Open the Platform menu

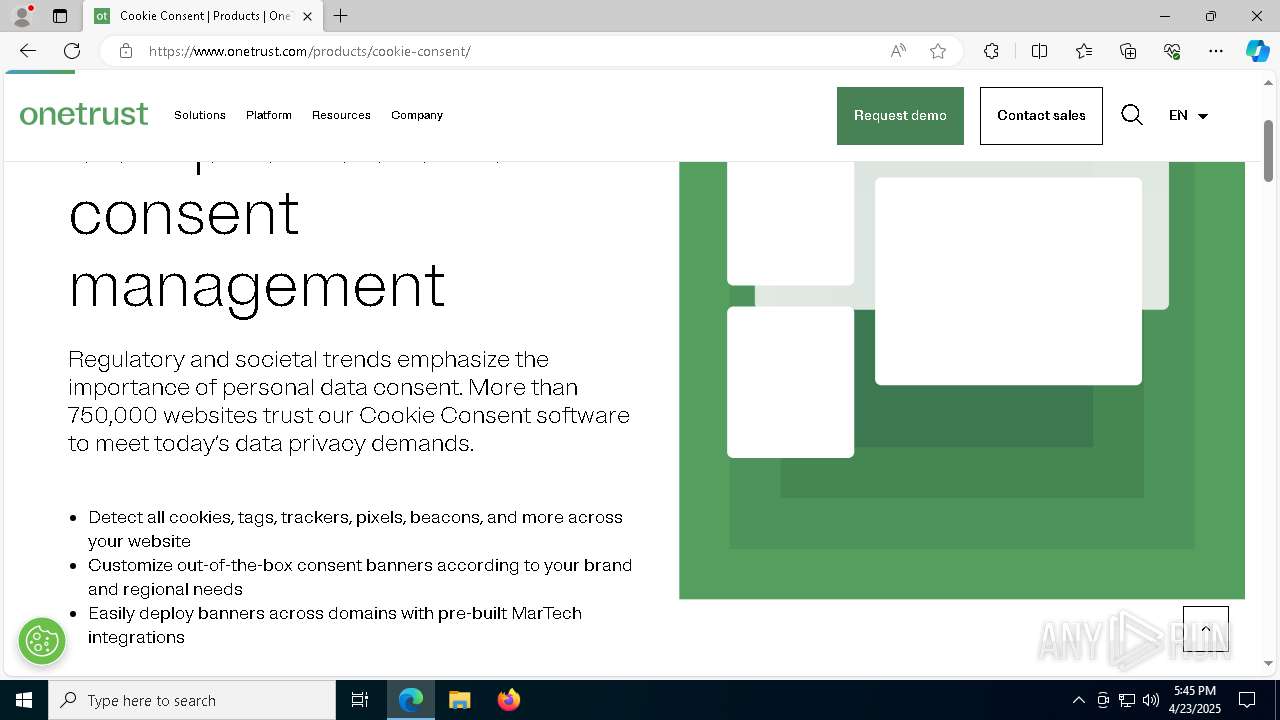coord(269,115)
